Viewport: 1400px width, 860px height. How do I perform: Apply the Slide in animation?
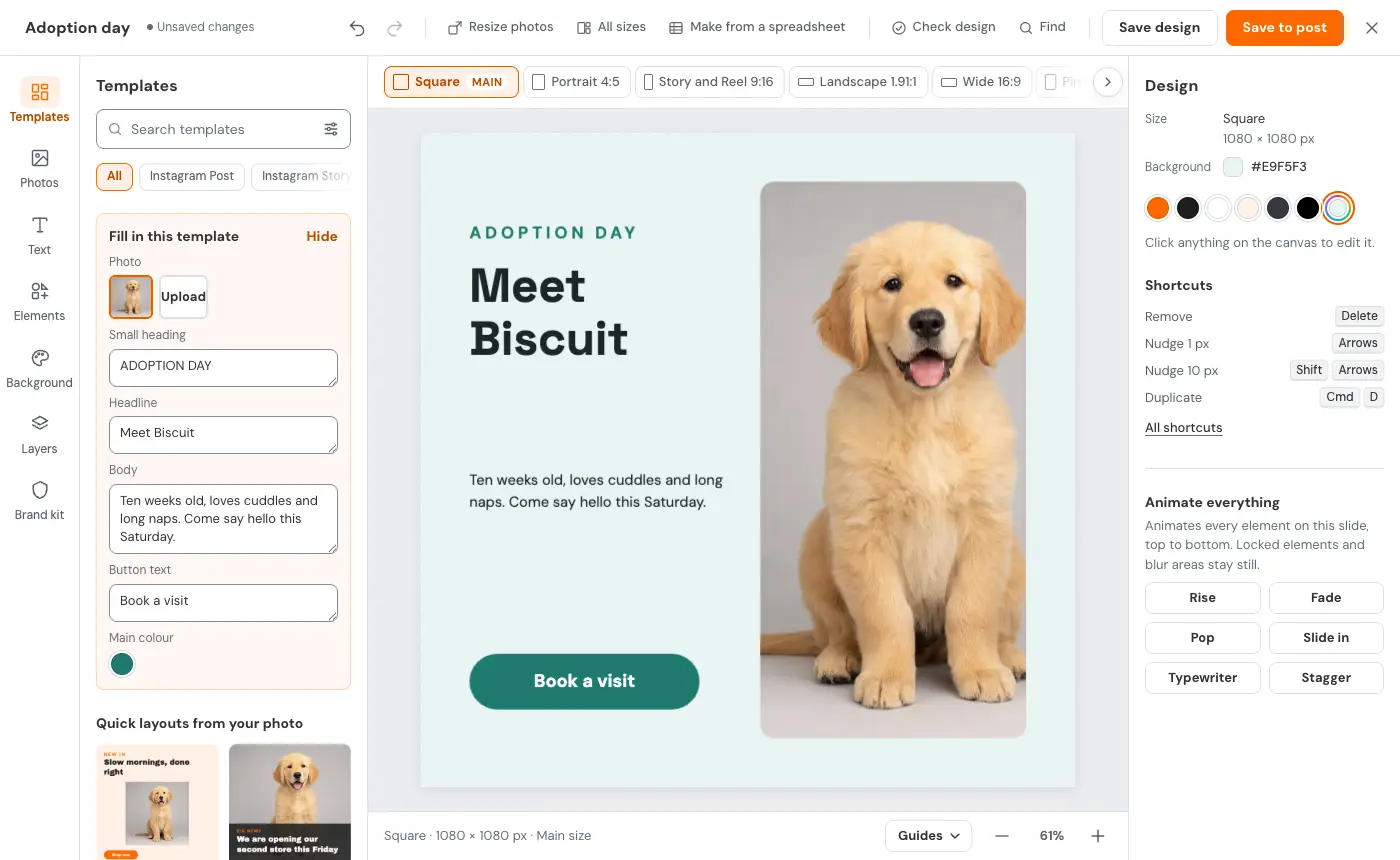(x=1326, y=638)
